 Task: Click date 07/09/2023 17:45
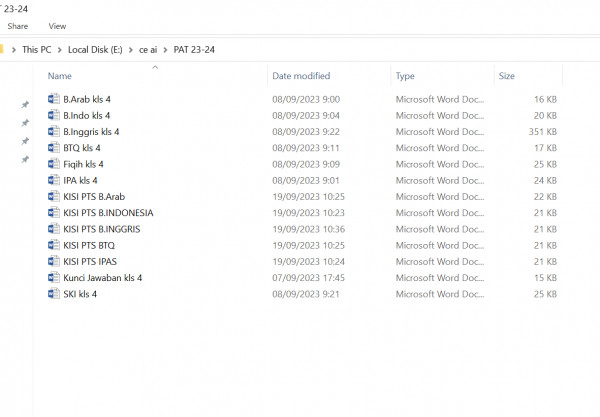coord(308,278)
